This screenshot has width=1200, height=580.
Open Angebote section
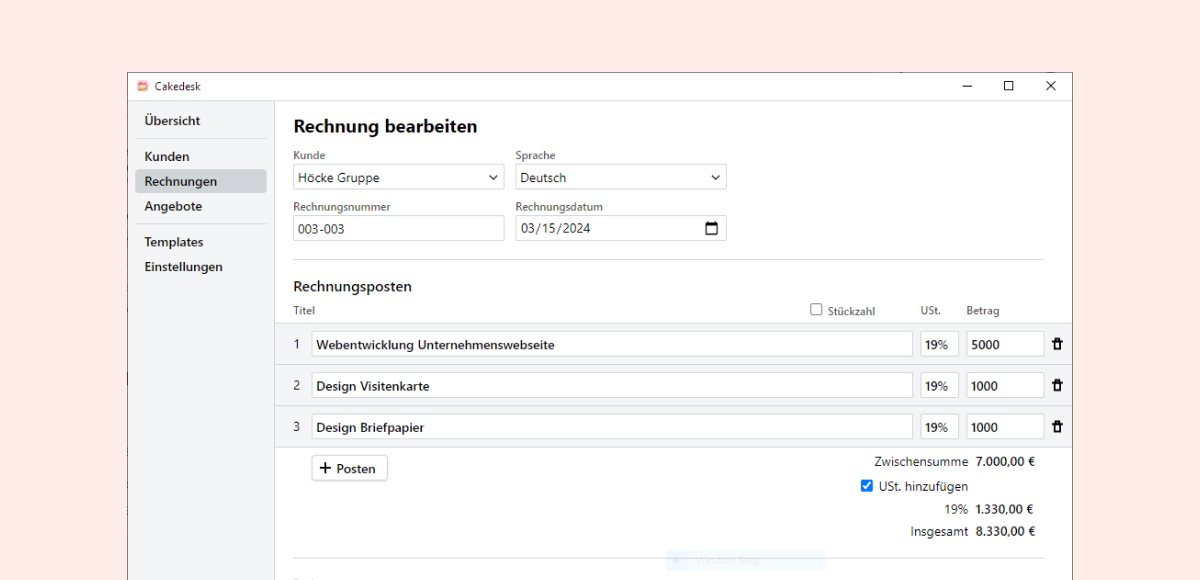(x=173, y=206)
